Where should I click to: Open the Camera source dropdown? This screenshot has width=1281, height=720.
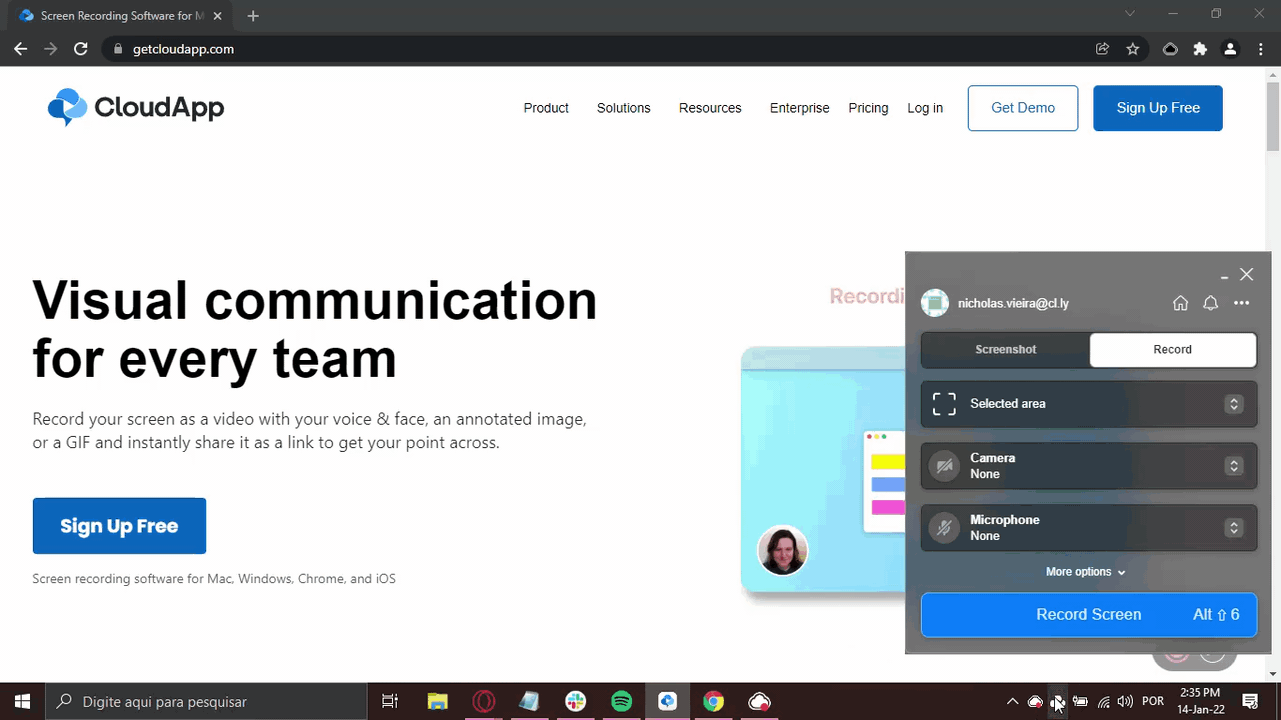1234,466
